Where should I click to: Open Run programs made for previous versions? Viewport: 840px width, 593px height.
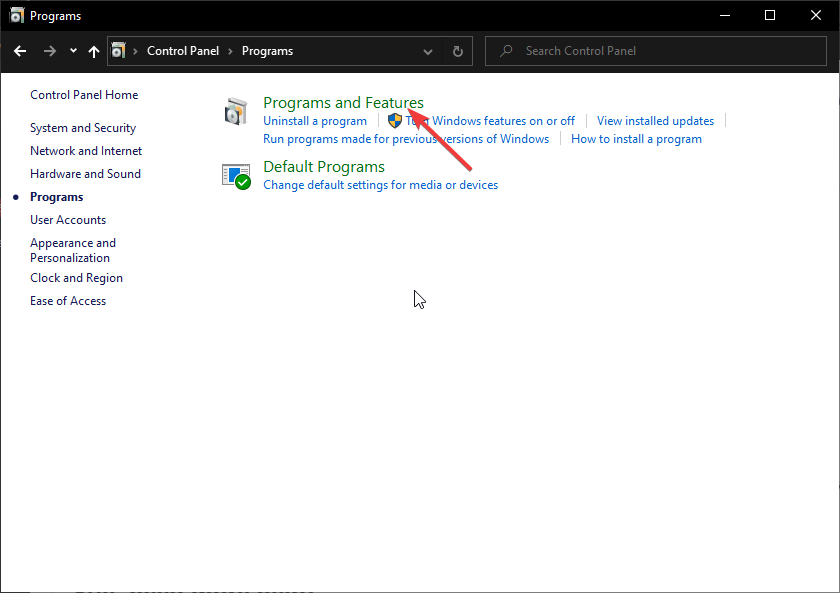click(x=406, y=139)
